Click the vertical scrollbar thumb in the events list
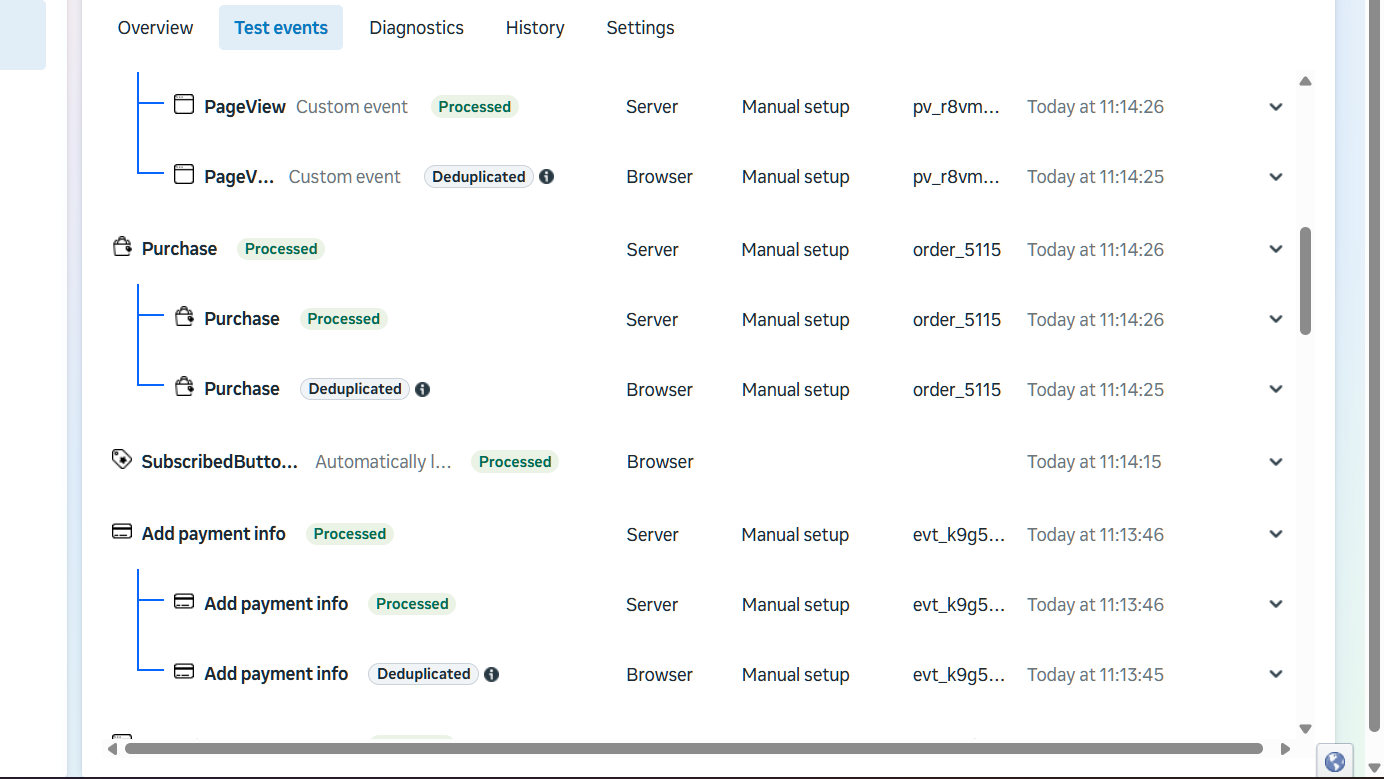Image resolution: width=1384 pixels, height=779 pixels. click(x=1305, y=281)
